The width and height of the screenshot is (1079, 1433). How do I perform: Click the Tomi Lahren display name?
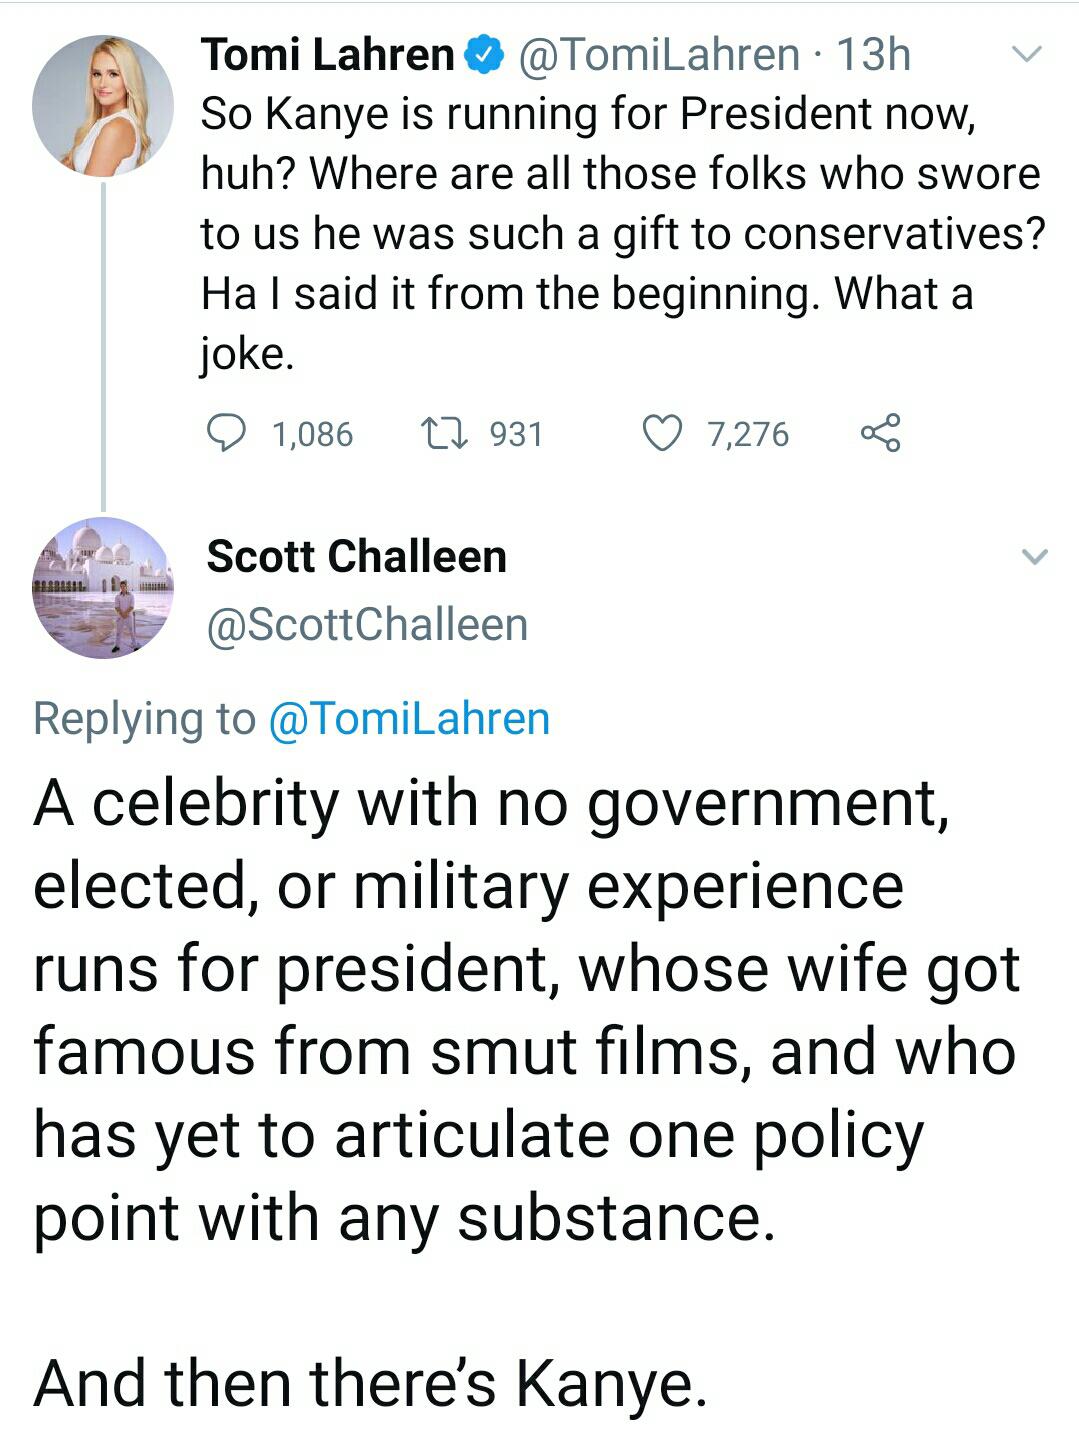click(x=328, y=55)
